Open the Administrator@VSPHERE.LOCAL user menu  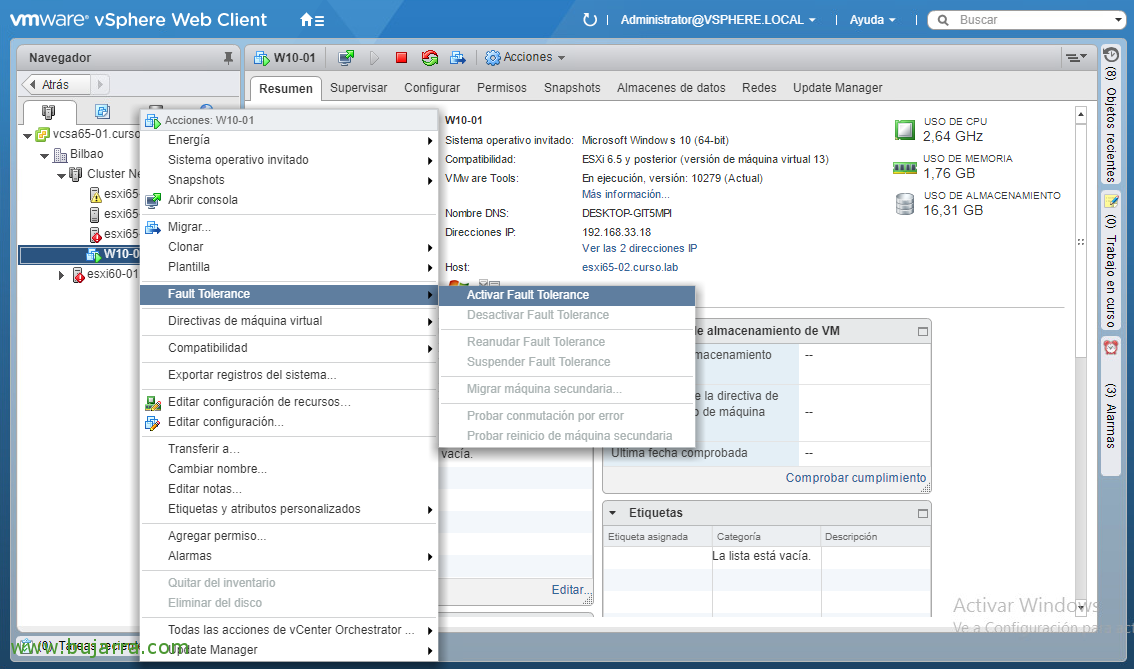tap(718, 20)
